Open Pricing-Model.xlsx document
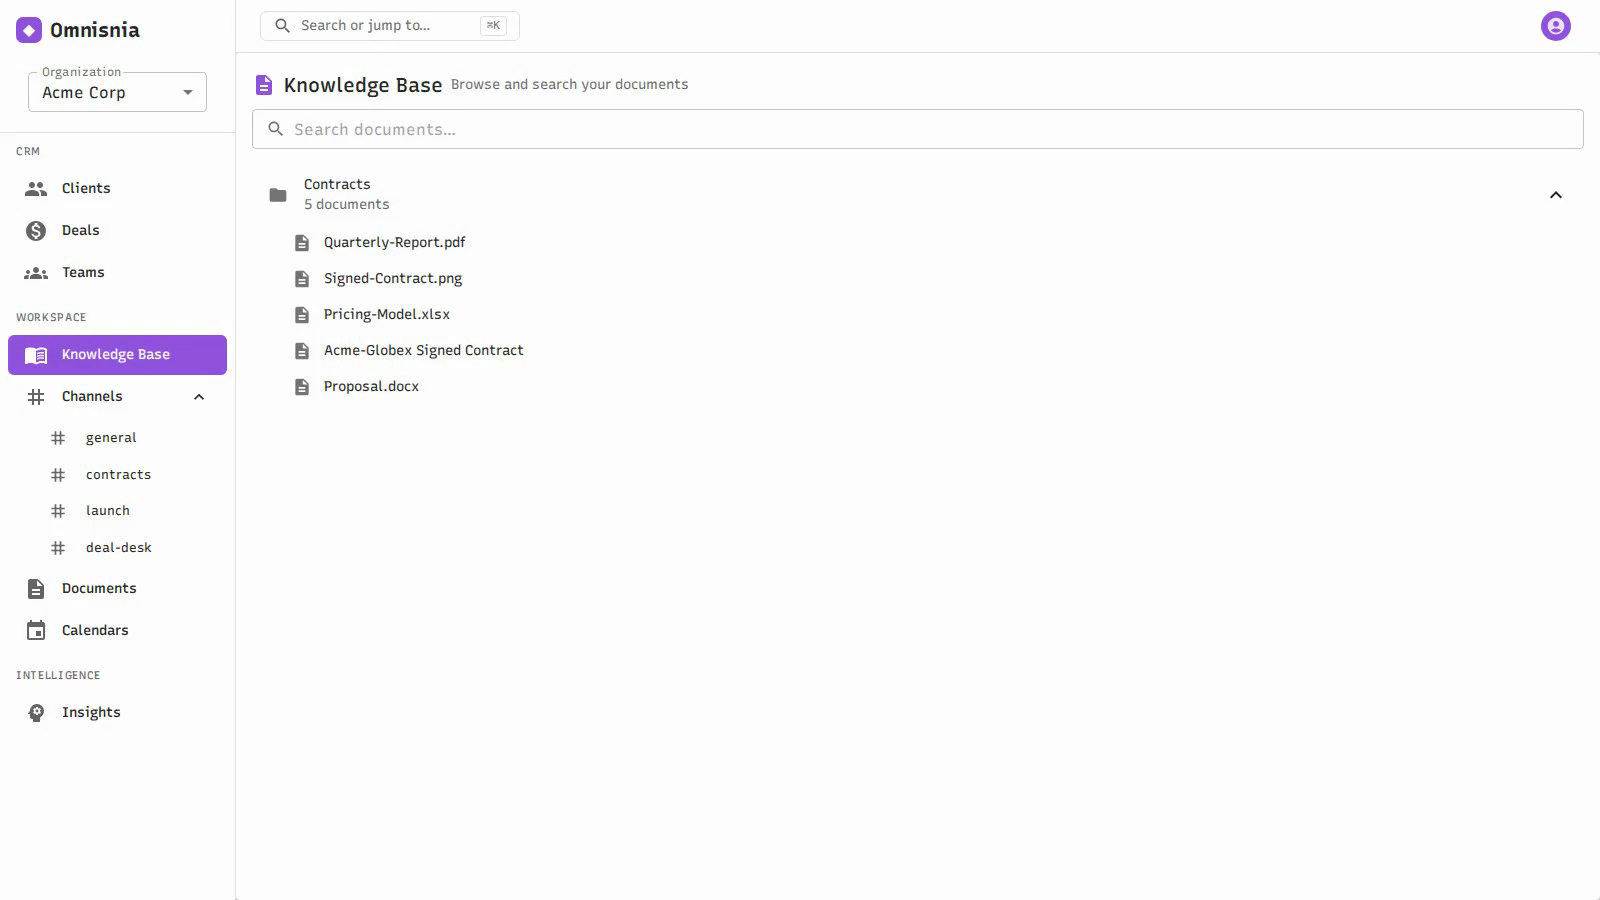Screen dimensions: 1600x900 (x=387, y=314)
